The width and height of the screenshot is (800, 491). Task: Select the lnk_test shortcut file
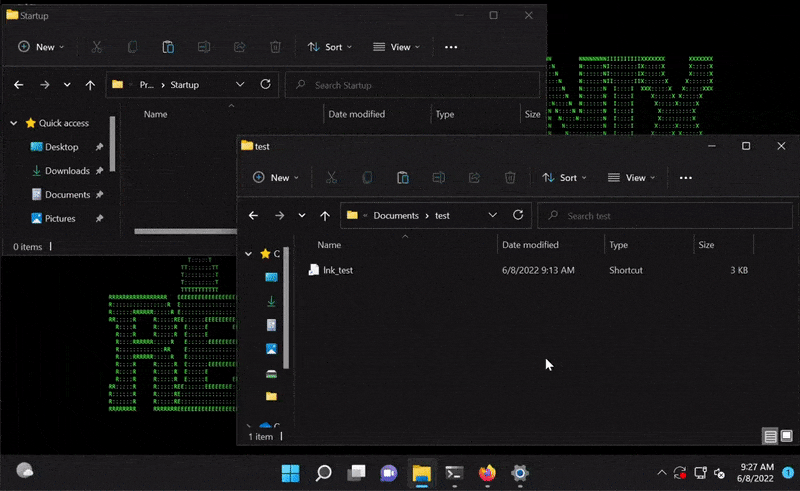pos(337,270)
